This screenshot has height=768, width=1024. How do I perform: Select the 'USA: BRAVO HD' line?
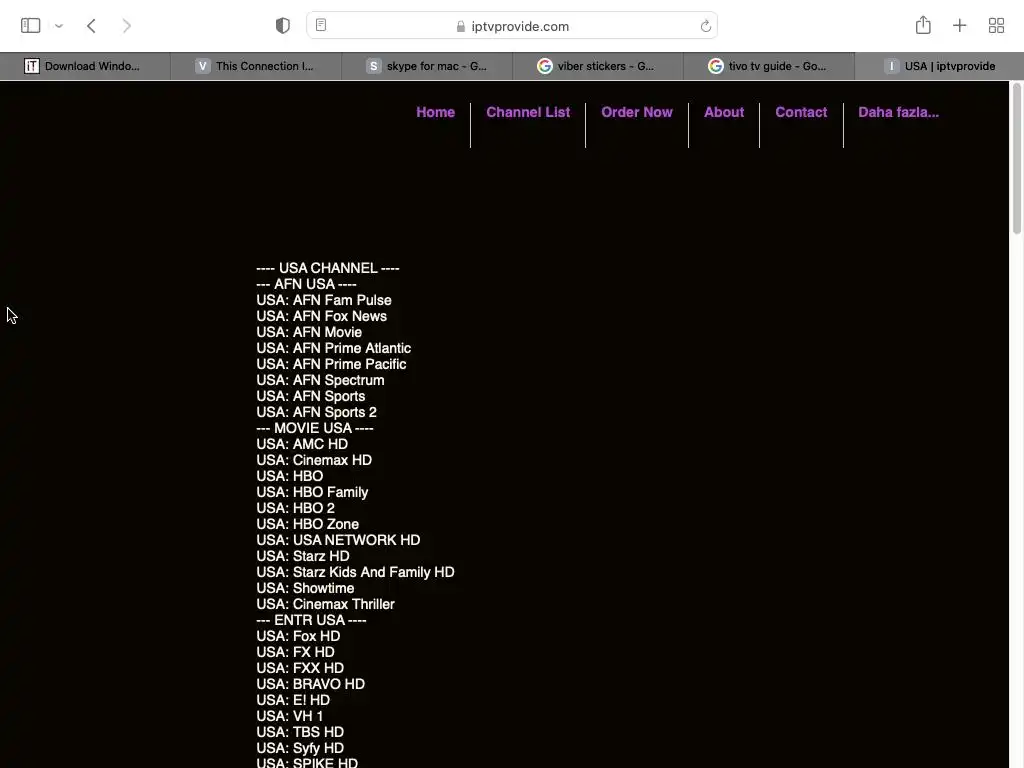pyautogui.click(x=310, y=684)
